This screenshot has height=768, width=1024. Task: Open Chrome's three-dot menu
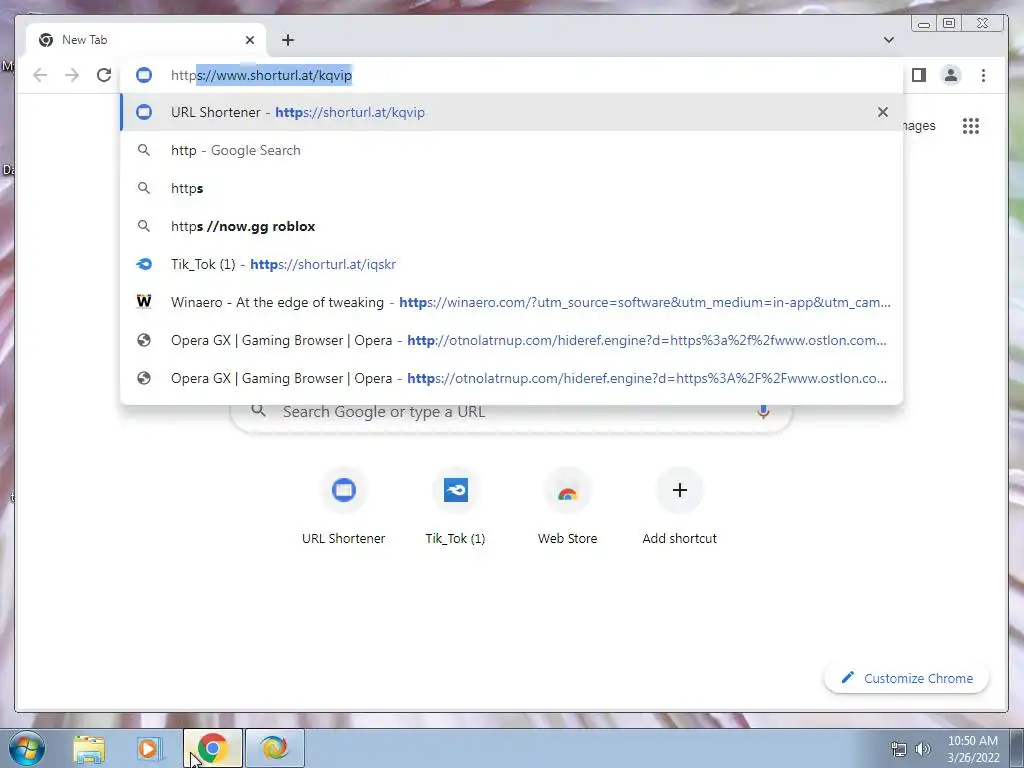[x=984, y=75]
